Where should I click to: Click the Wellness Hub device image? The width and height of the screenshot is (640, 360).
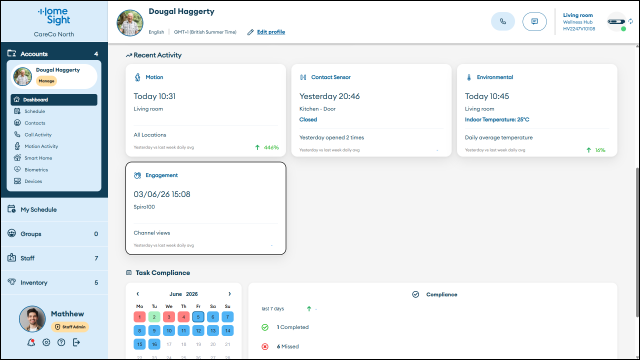tap(616, 22)
